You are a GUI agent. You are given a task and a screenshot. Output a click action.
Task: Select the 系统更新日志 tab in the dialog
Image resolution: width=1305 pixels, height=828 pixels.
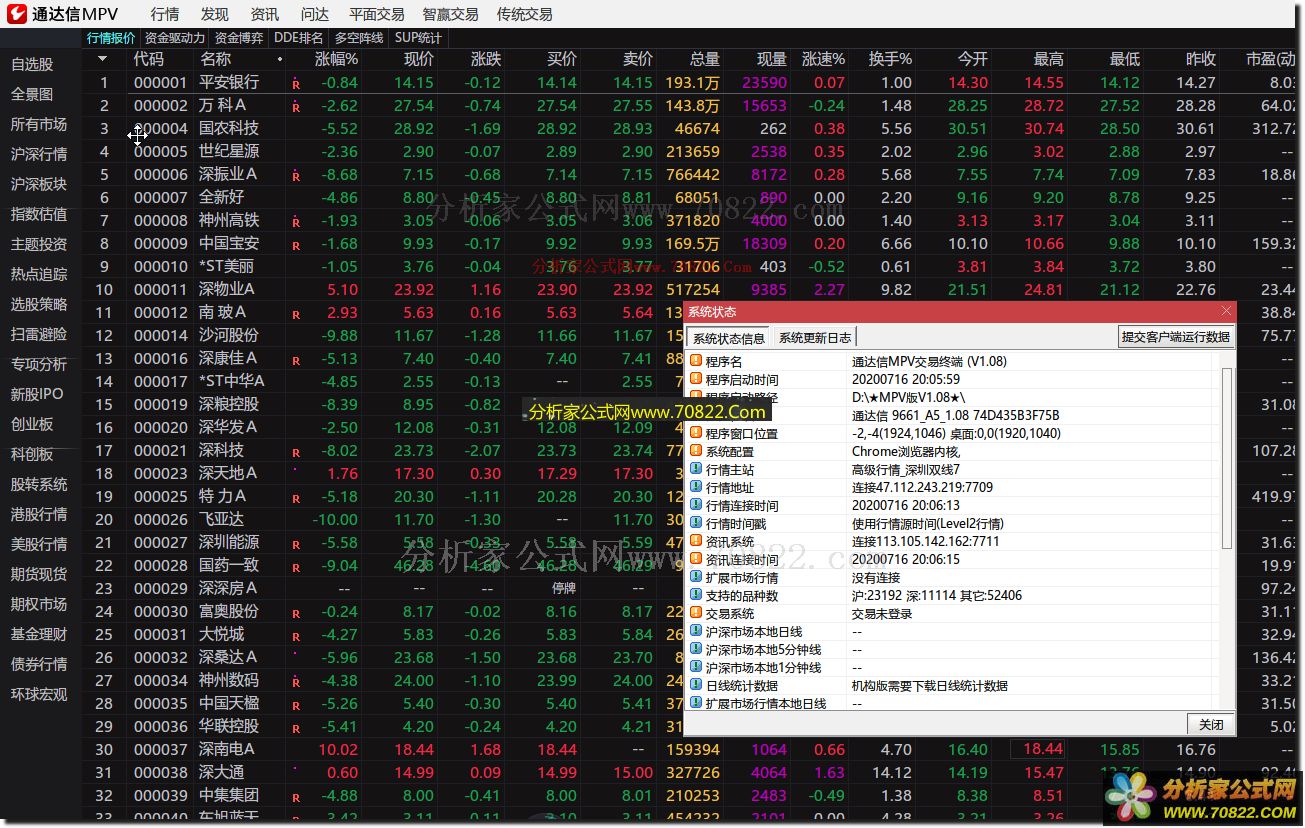click(815, 338)
